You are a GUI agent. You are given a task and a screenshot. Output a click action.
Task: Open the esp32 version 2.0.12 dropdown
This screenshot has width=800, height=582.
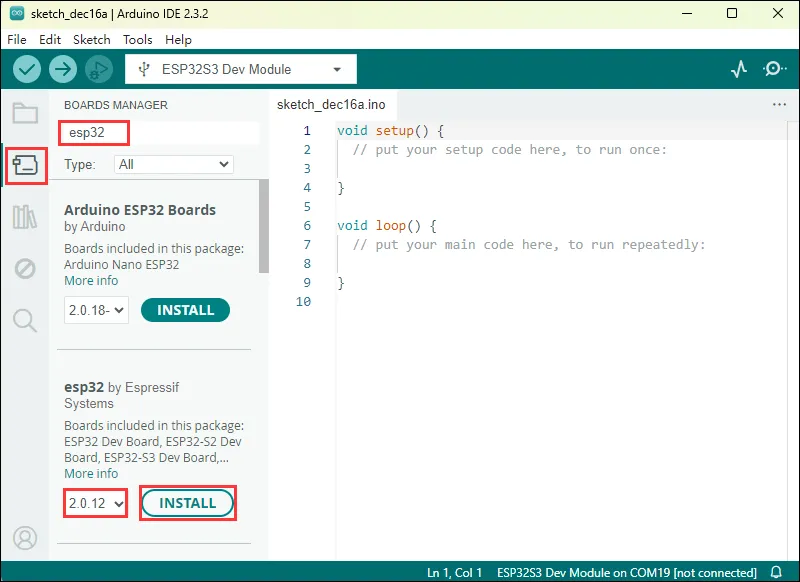pos(96,503)
